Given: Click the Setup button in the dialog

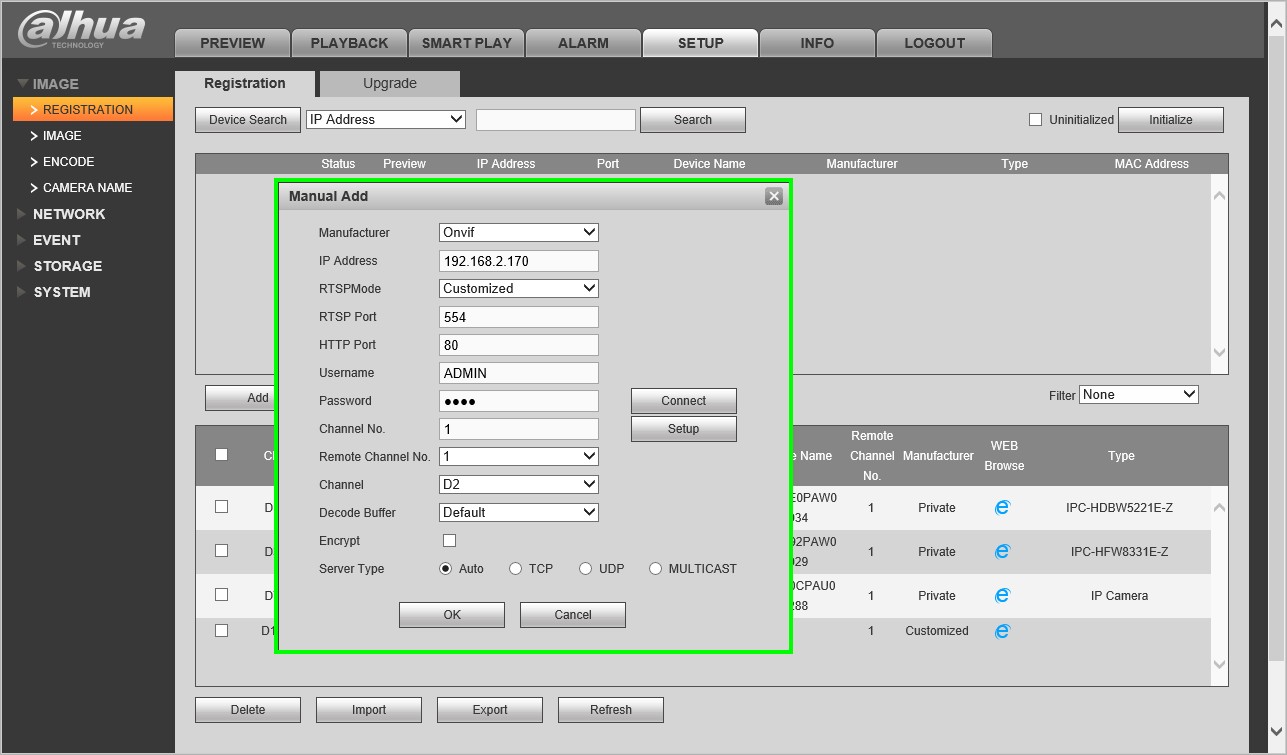Looking at the screenshot, I should (x=684, y=429).
